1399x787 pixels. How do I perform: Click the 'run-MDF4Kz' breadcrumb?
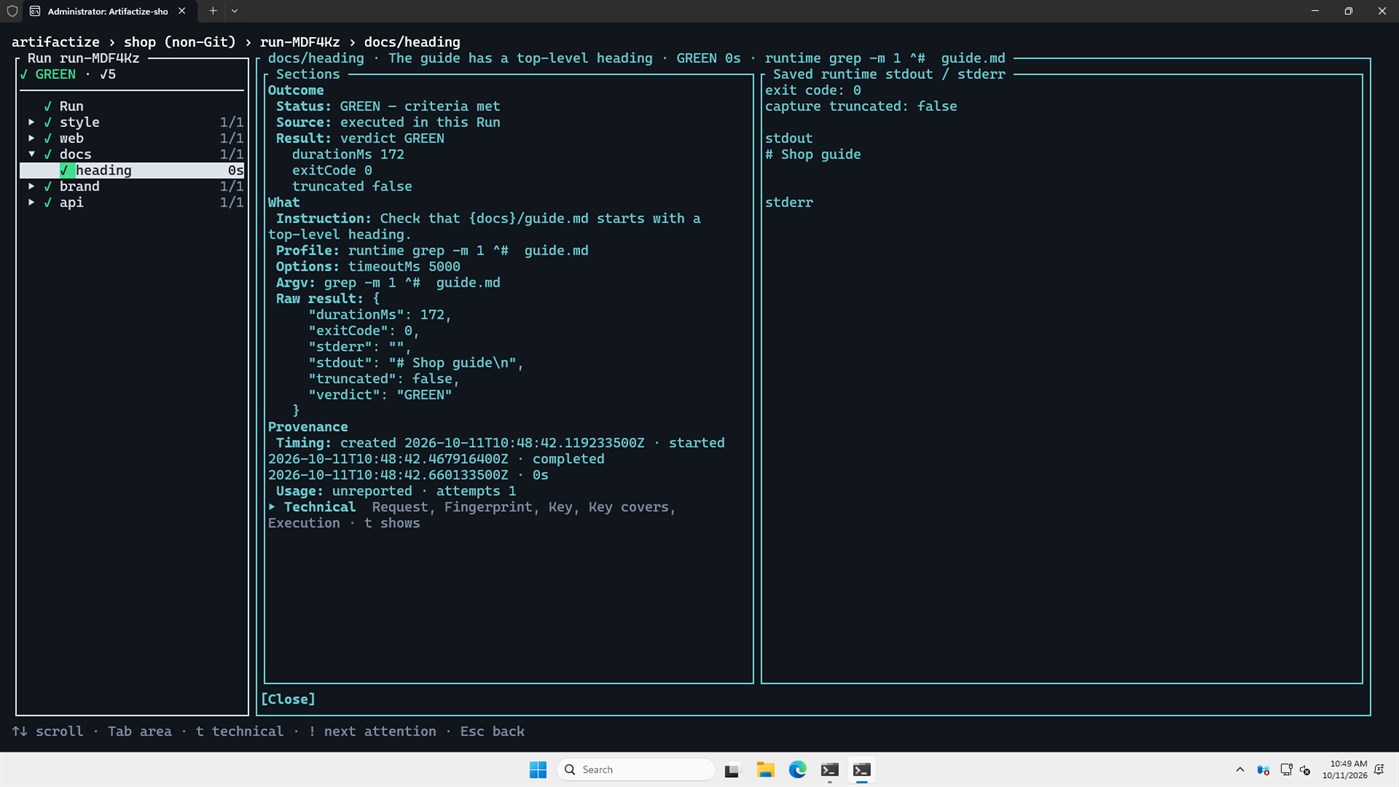coord(300,42)
